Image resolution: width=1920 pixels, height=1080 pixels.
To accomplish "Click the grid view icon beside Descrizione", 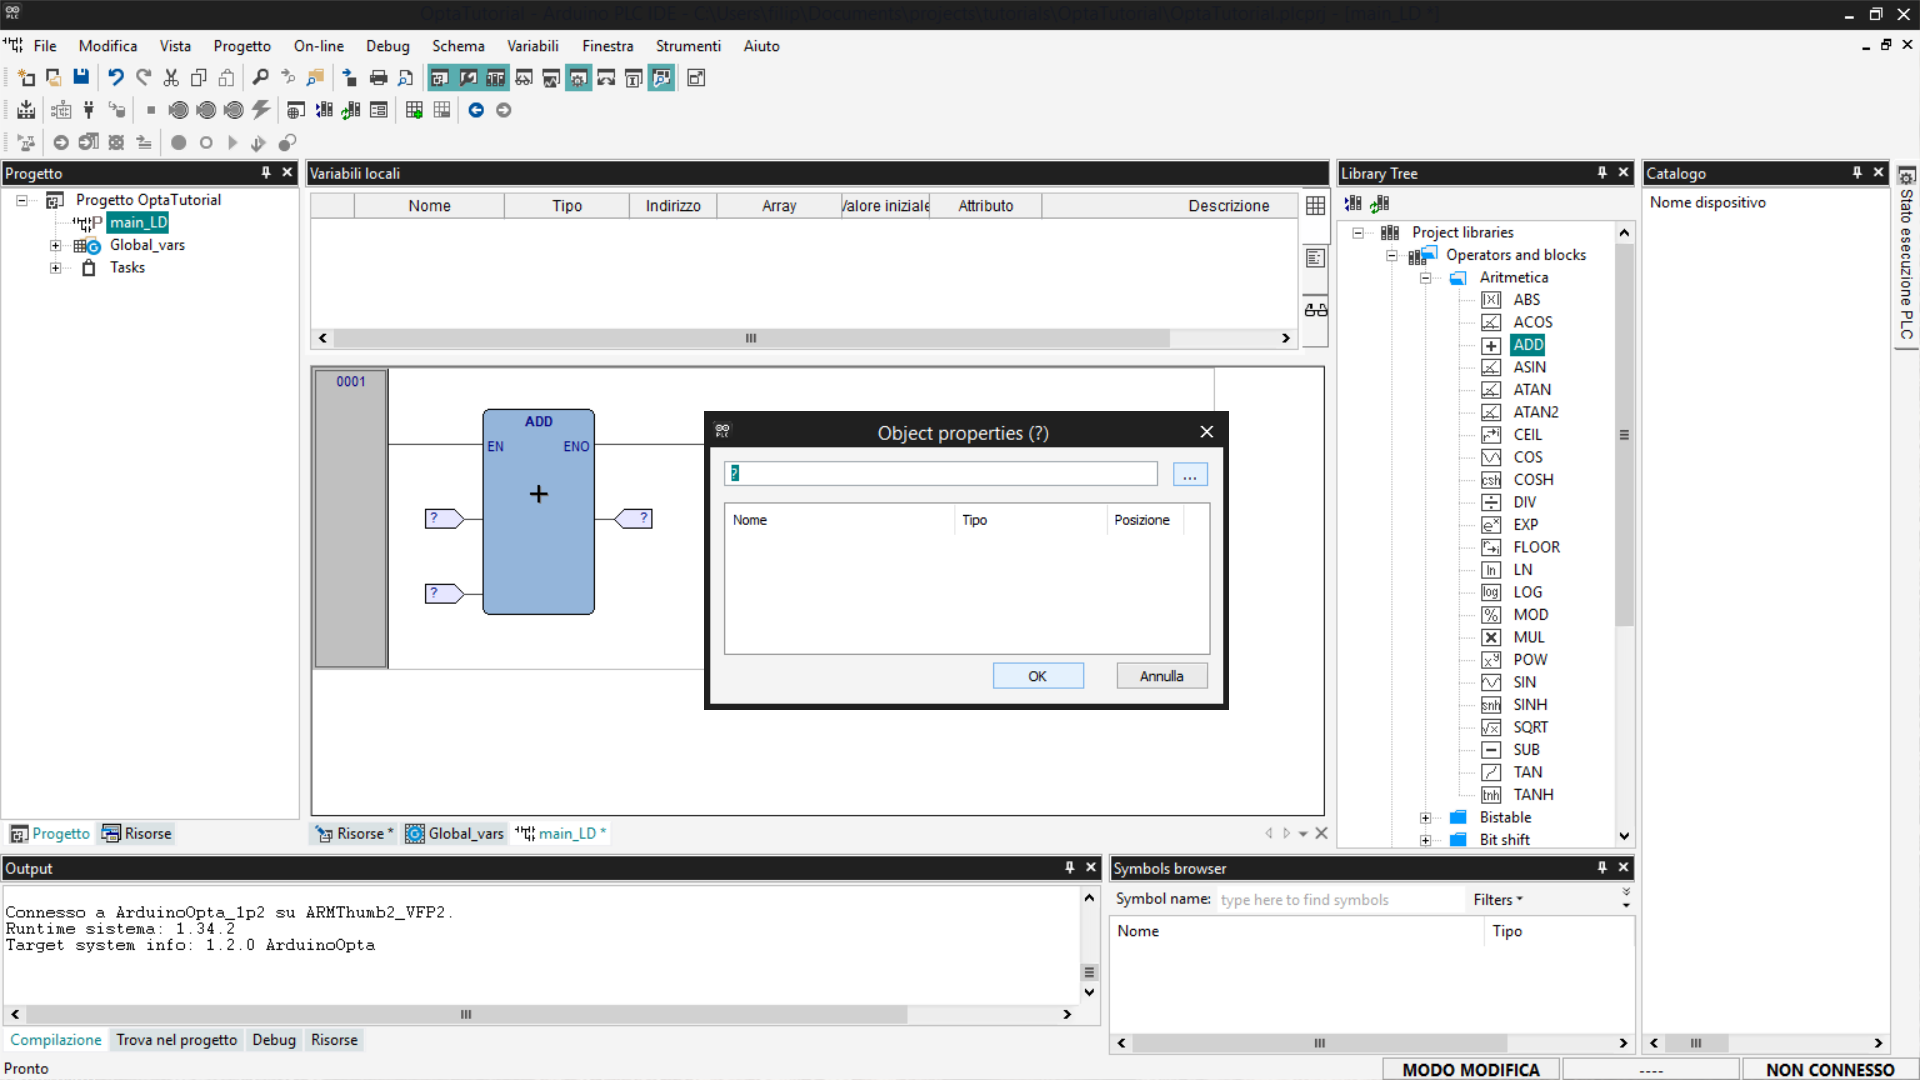I will [x=1315, y=205].
